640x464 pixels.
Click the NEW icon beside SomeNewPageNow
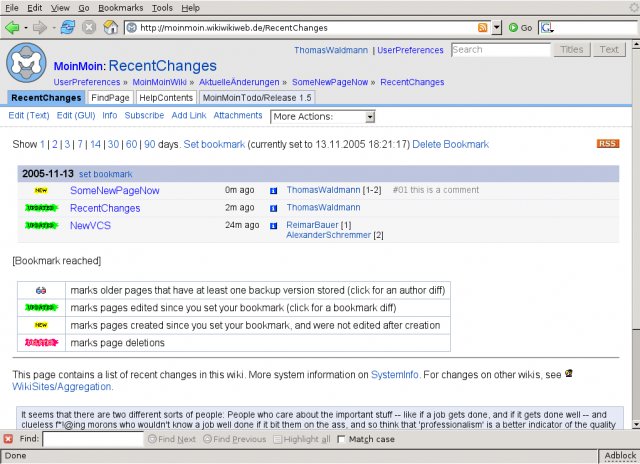pos(40,190)
